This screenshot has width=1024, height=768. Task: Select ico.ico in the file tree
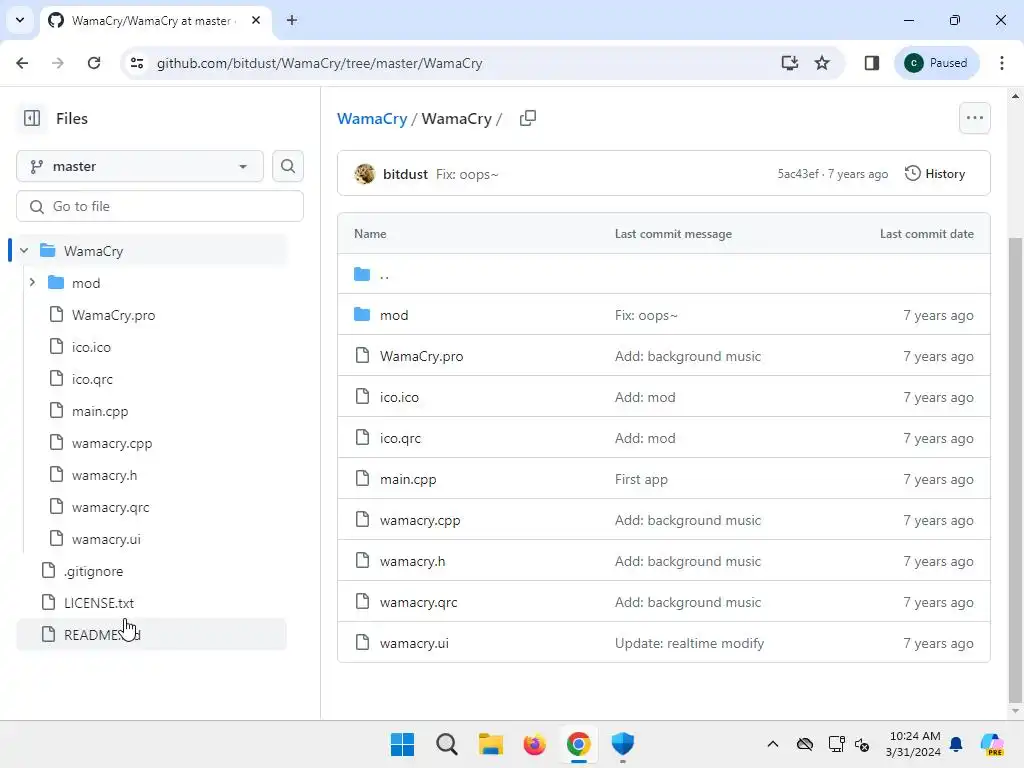click(x=91, y=347)
